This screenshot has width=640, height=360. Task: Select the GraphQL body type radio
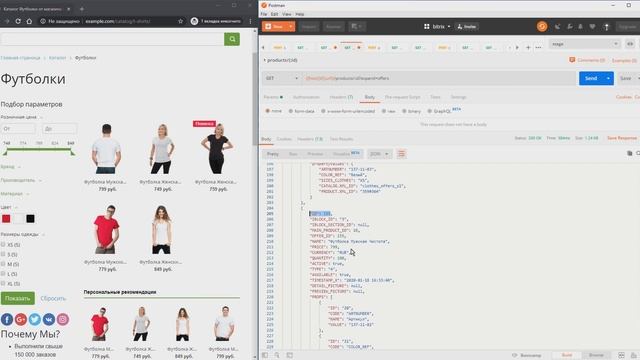tap(429, 111)
